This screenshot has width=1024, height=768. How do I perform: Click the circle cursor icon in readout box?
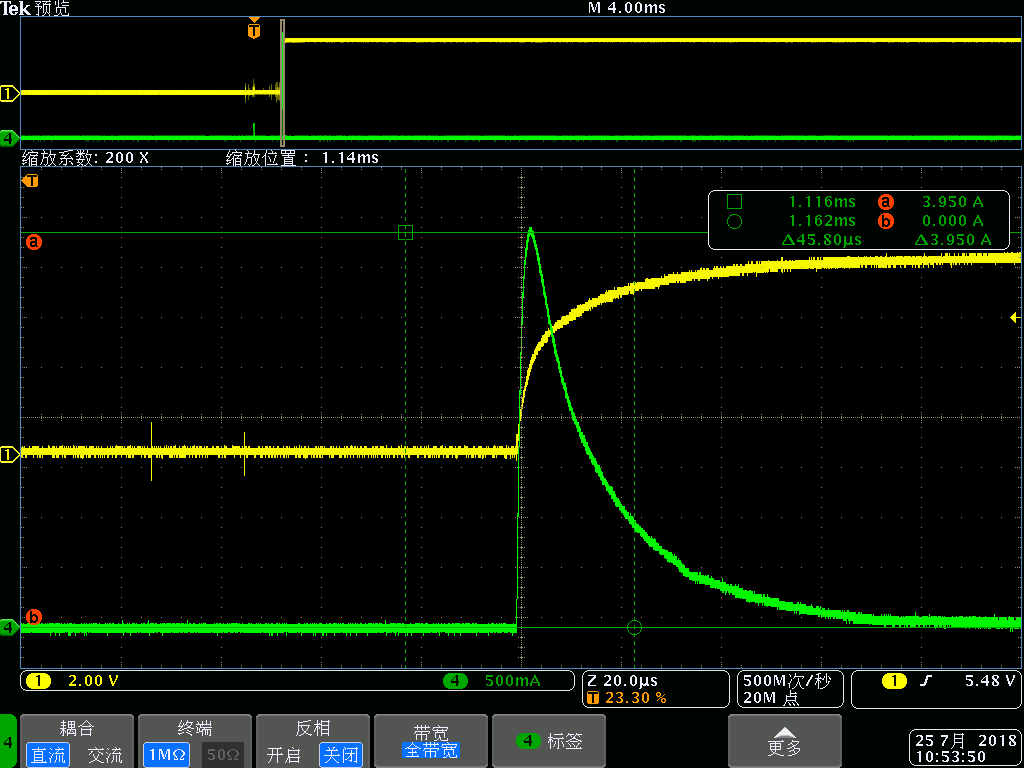pos(734,221)
